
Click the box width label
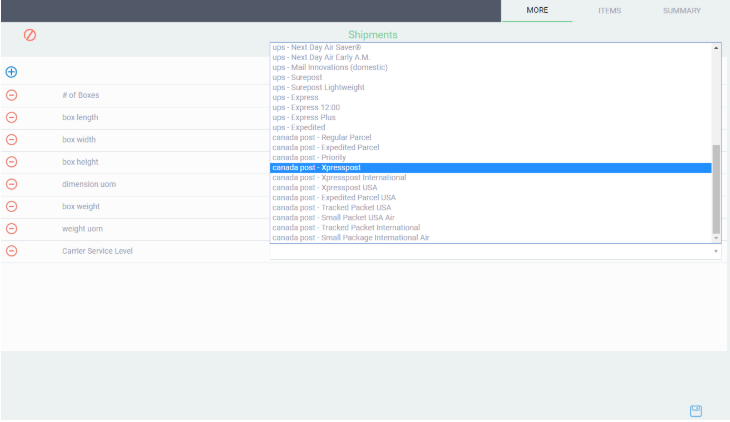pos(79,140)
